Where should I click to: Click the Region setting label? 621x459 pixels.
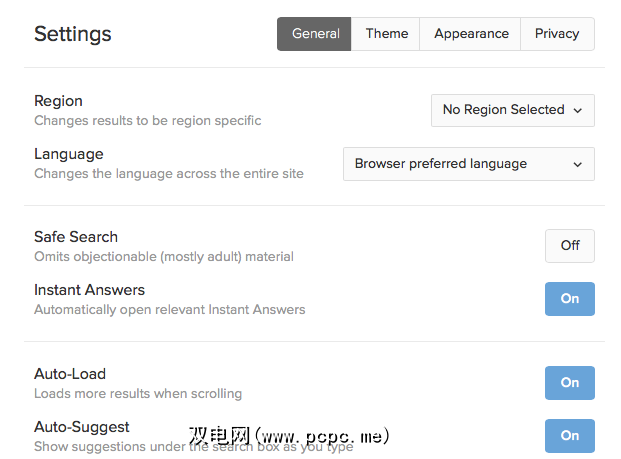58,101
